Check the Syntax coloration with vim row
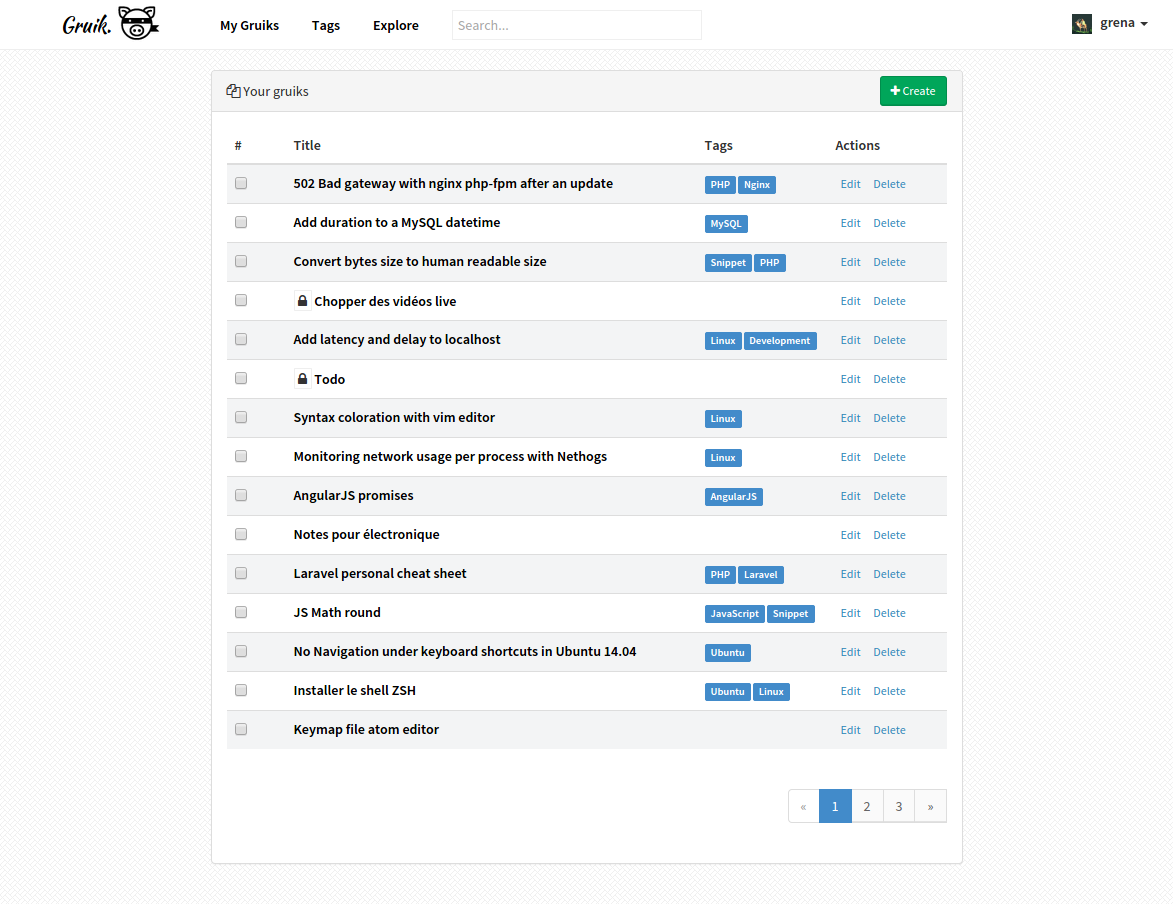This screenshot has width=1173, height=904. click(241, 417)
